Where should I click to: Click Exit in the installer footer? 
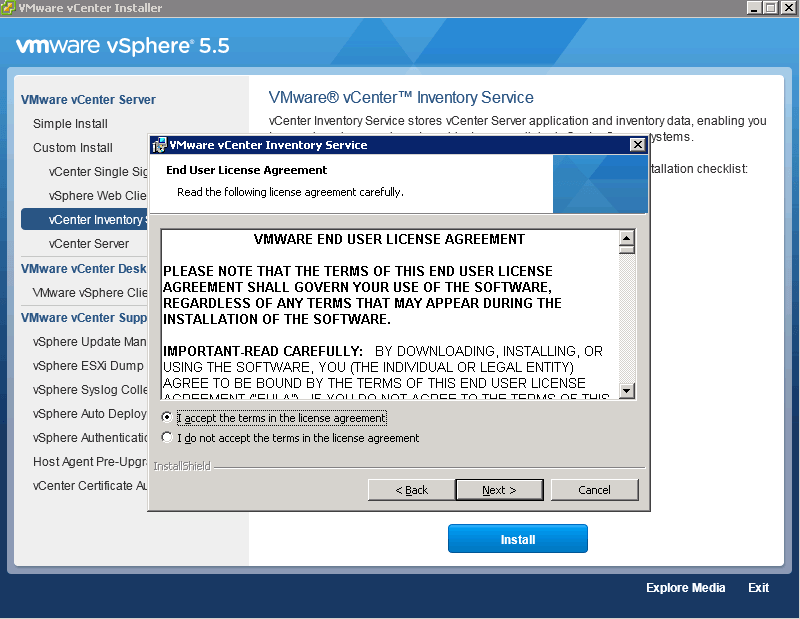pyautogui.click(x=758, y=588)
